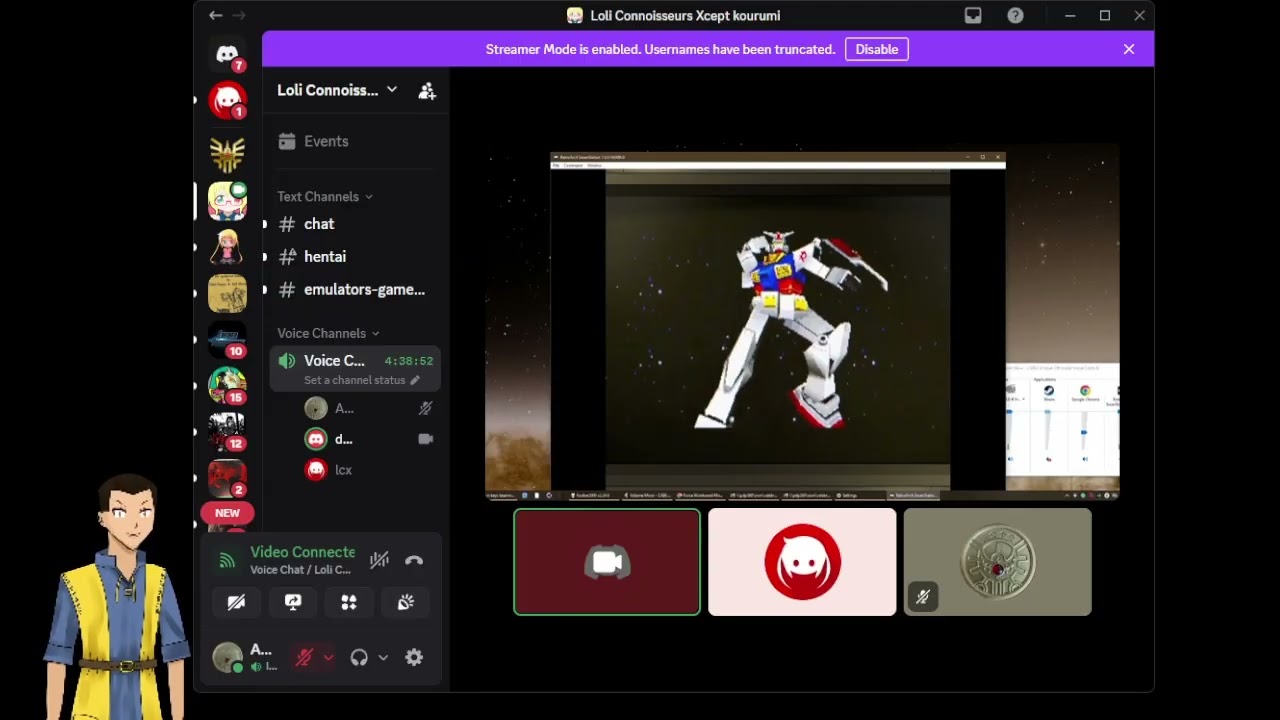Click the muted mic badge on coin tile
This screenshot has width=1280, height=720.
pyautogui.click(x=923, y=597)
